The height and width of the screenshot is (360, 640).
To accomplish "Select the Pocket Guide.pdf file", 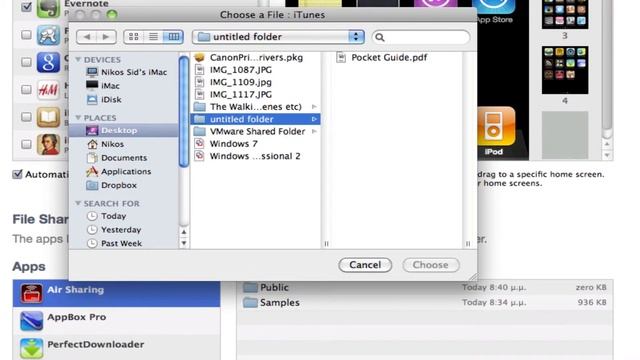I will (382, 58).
